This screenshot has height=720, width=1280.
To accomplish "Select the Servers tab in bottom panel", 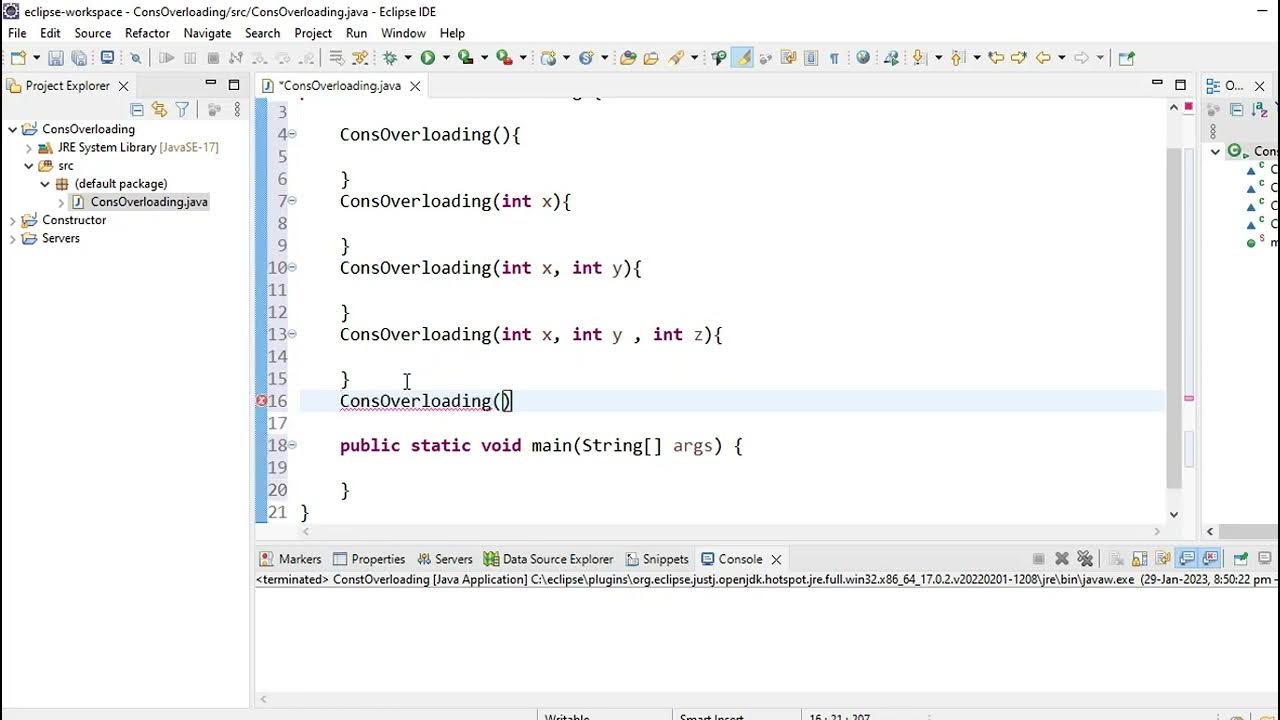I will [x=445, y=559].
